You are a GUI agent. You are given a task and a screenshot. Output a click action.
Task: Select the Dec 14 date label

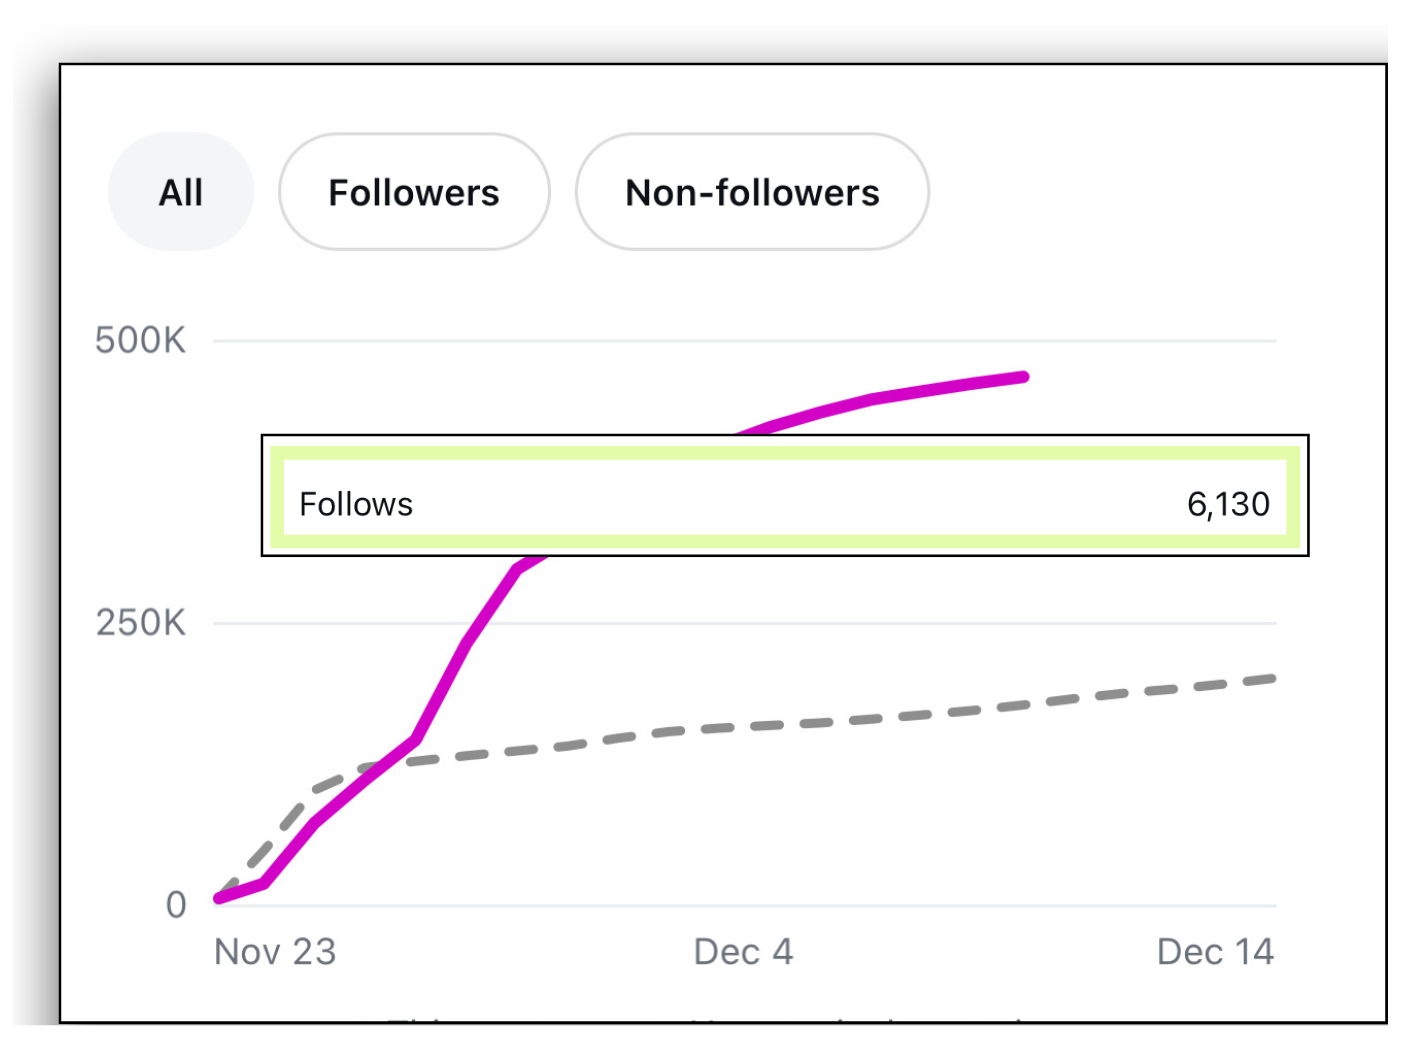1215,952
